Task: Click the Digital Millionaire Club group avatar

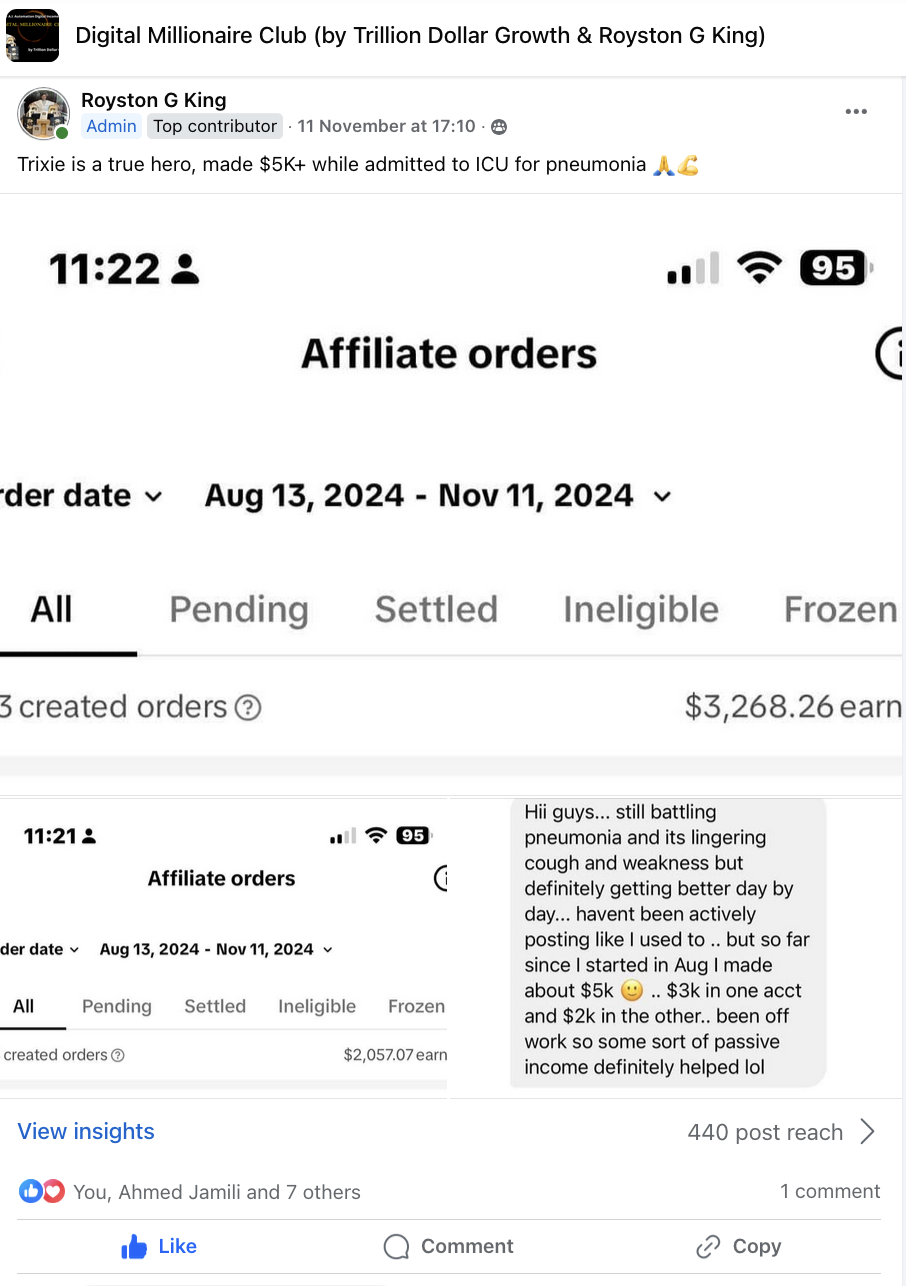Action: (x=32, y=36)
